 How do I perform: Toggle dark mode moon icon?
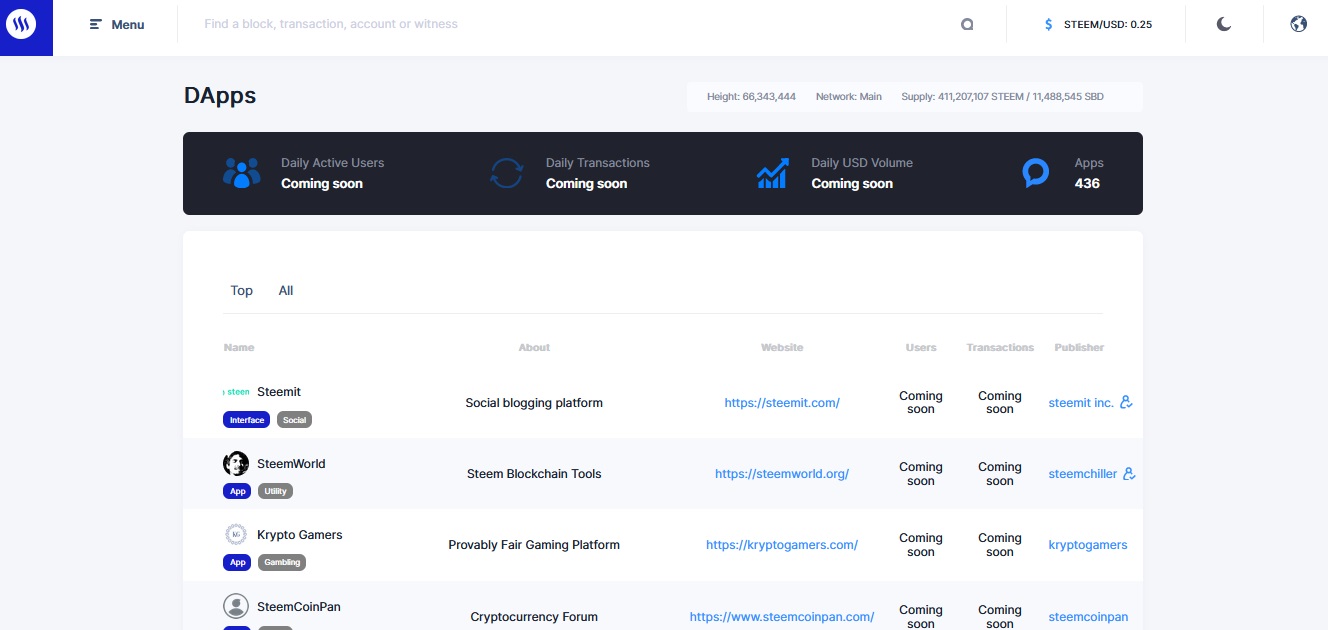(1224, 24)
